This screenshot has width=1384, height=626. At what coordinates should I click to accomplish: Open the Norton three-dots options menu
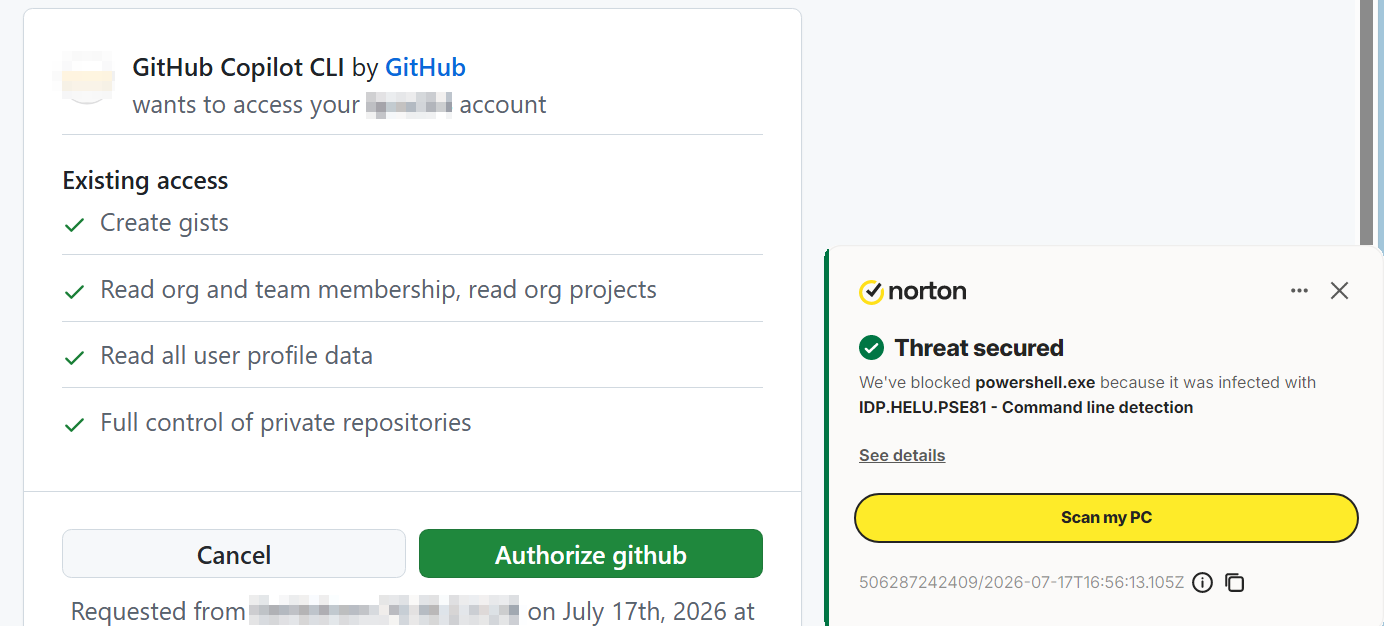tap(1299, 291)
